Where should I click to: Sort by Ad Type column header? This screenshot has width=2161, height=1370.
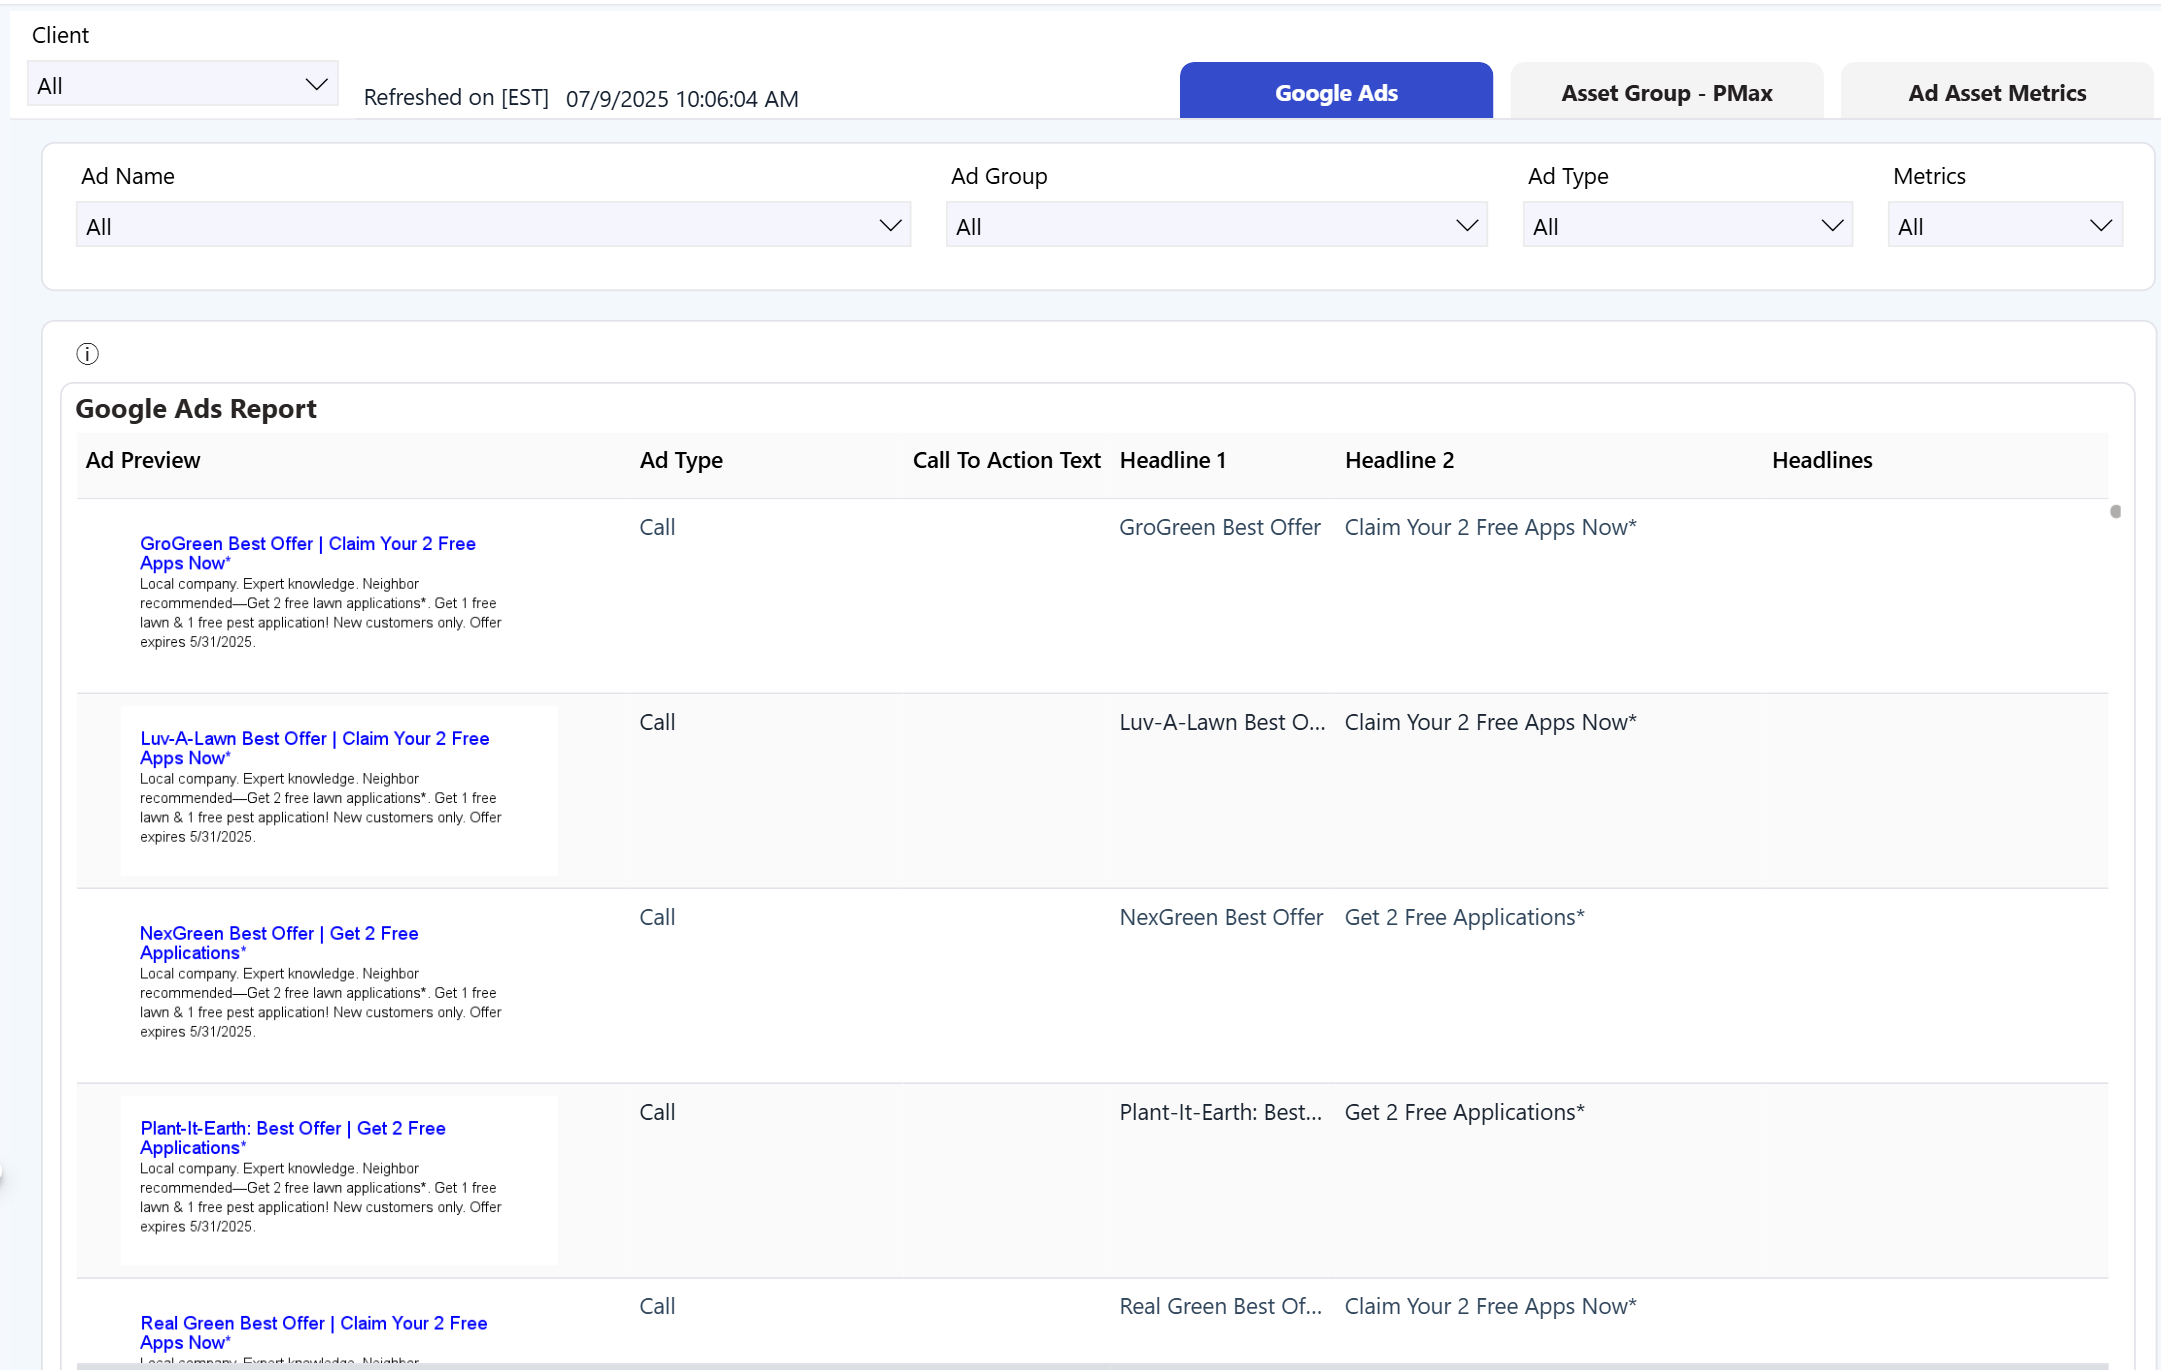pyautogui.click(x=681, y=460)
